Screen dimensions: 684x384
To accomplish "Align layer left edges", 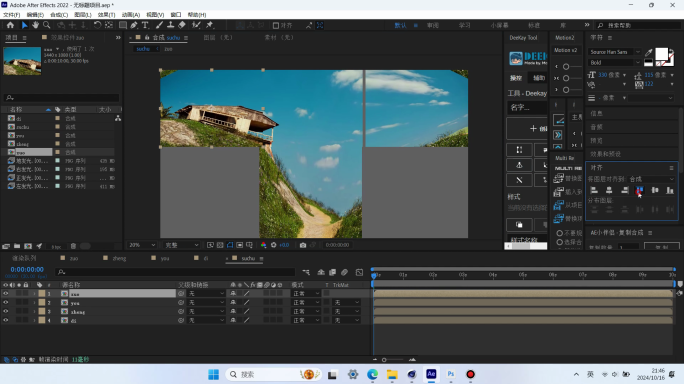I will coord(594,190).
